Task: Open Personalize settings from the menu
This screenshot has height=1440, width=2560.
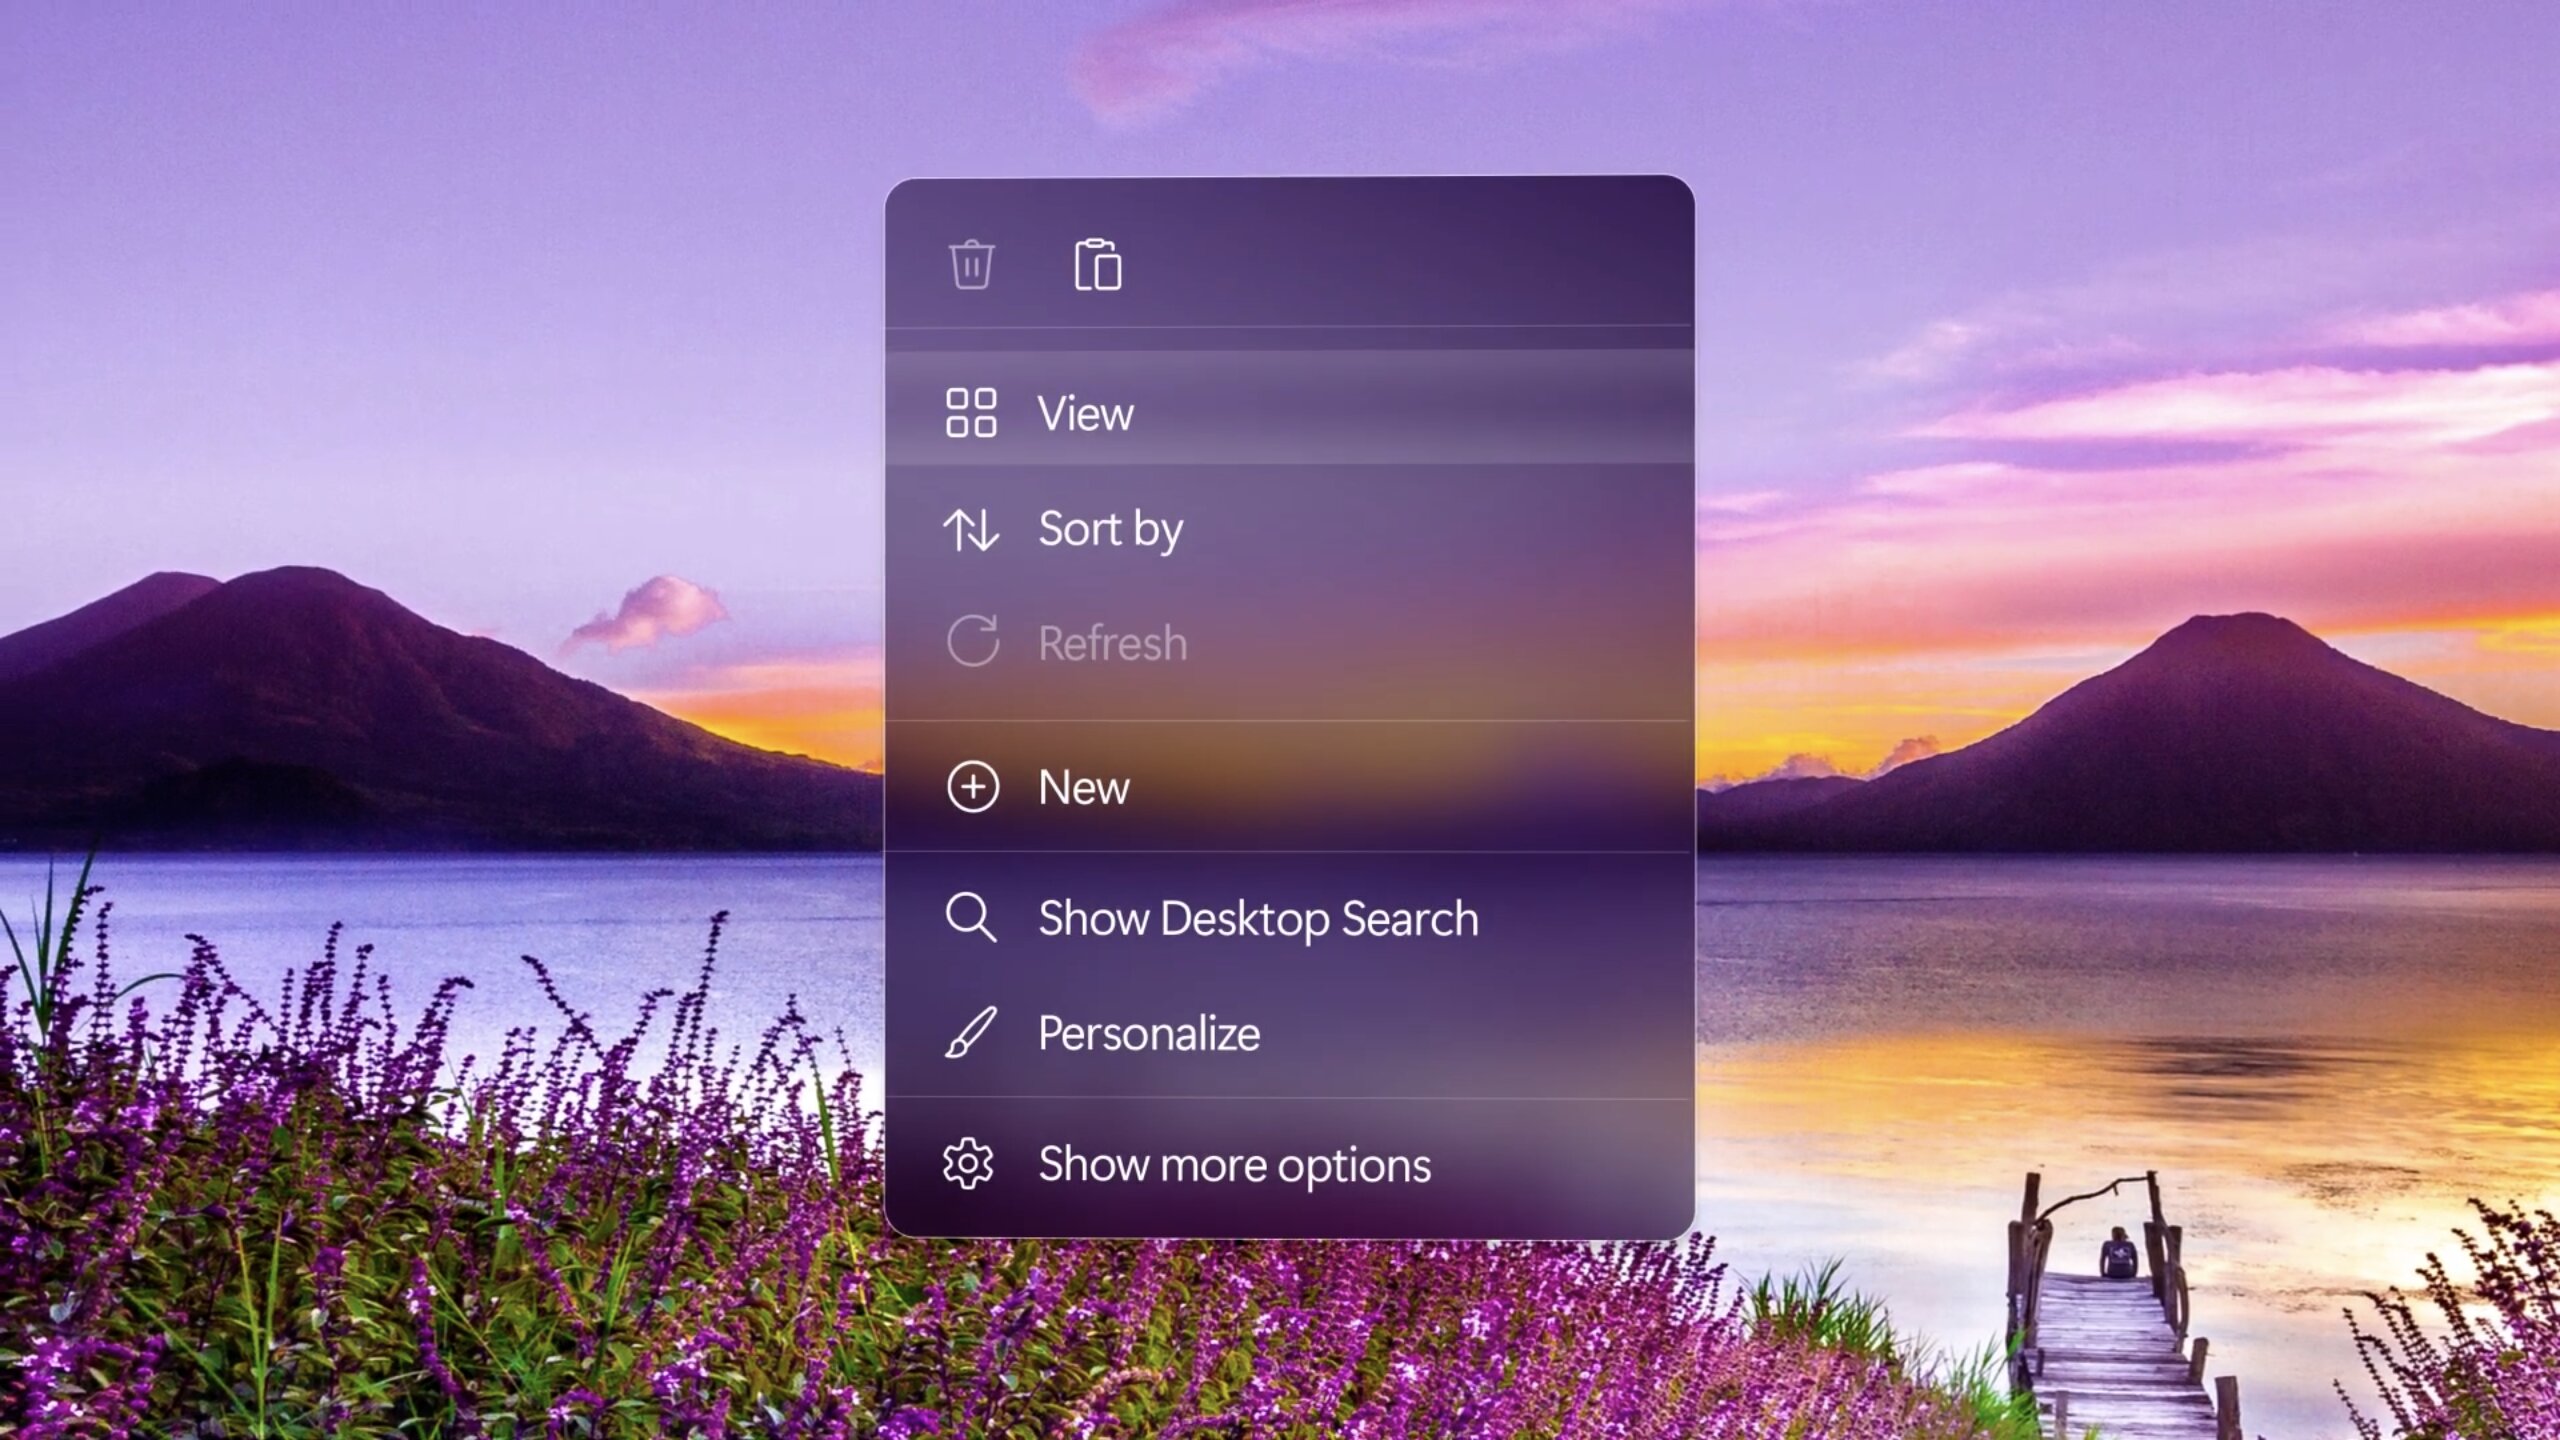Action: (1289, 1033)
